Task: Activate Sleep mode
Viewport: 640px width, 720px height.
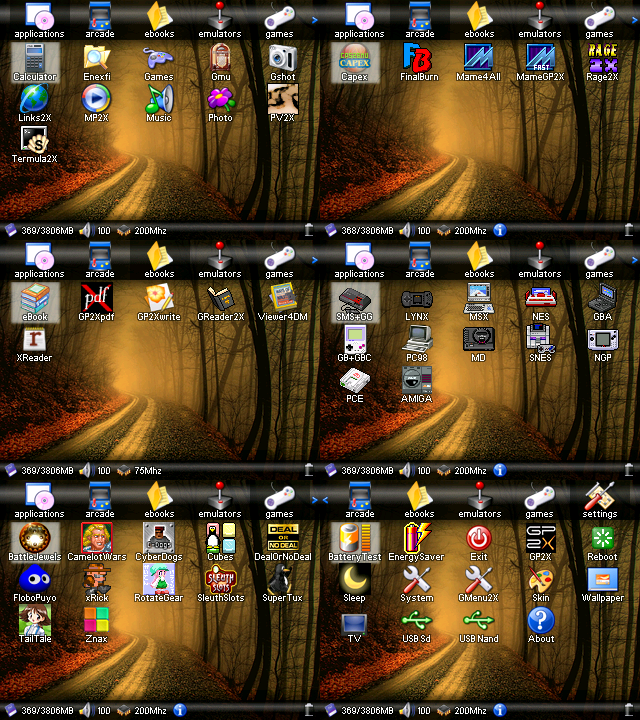Action: (x=355, y=583)
